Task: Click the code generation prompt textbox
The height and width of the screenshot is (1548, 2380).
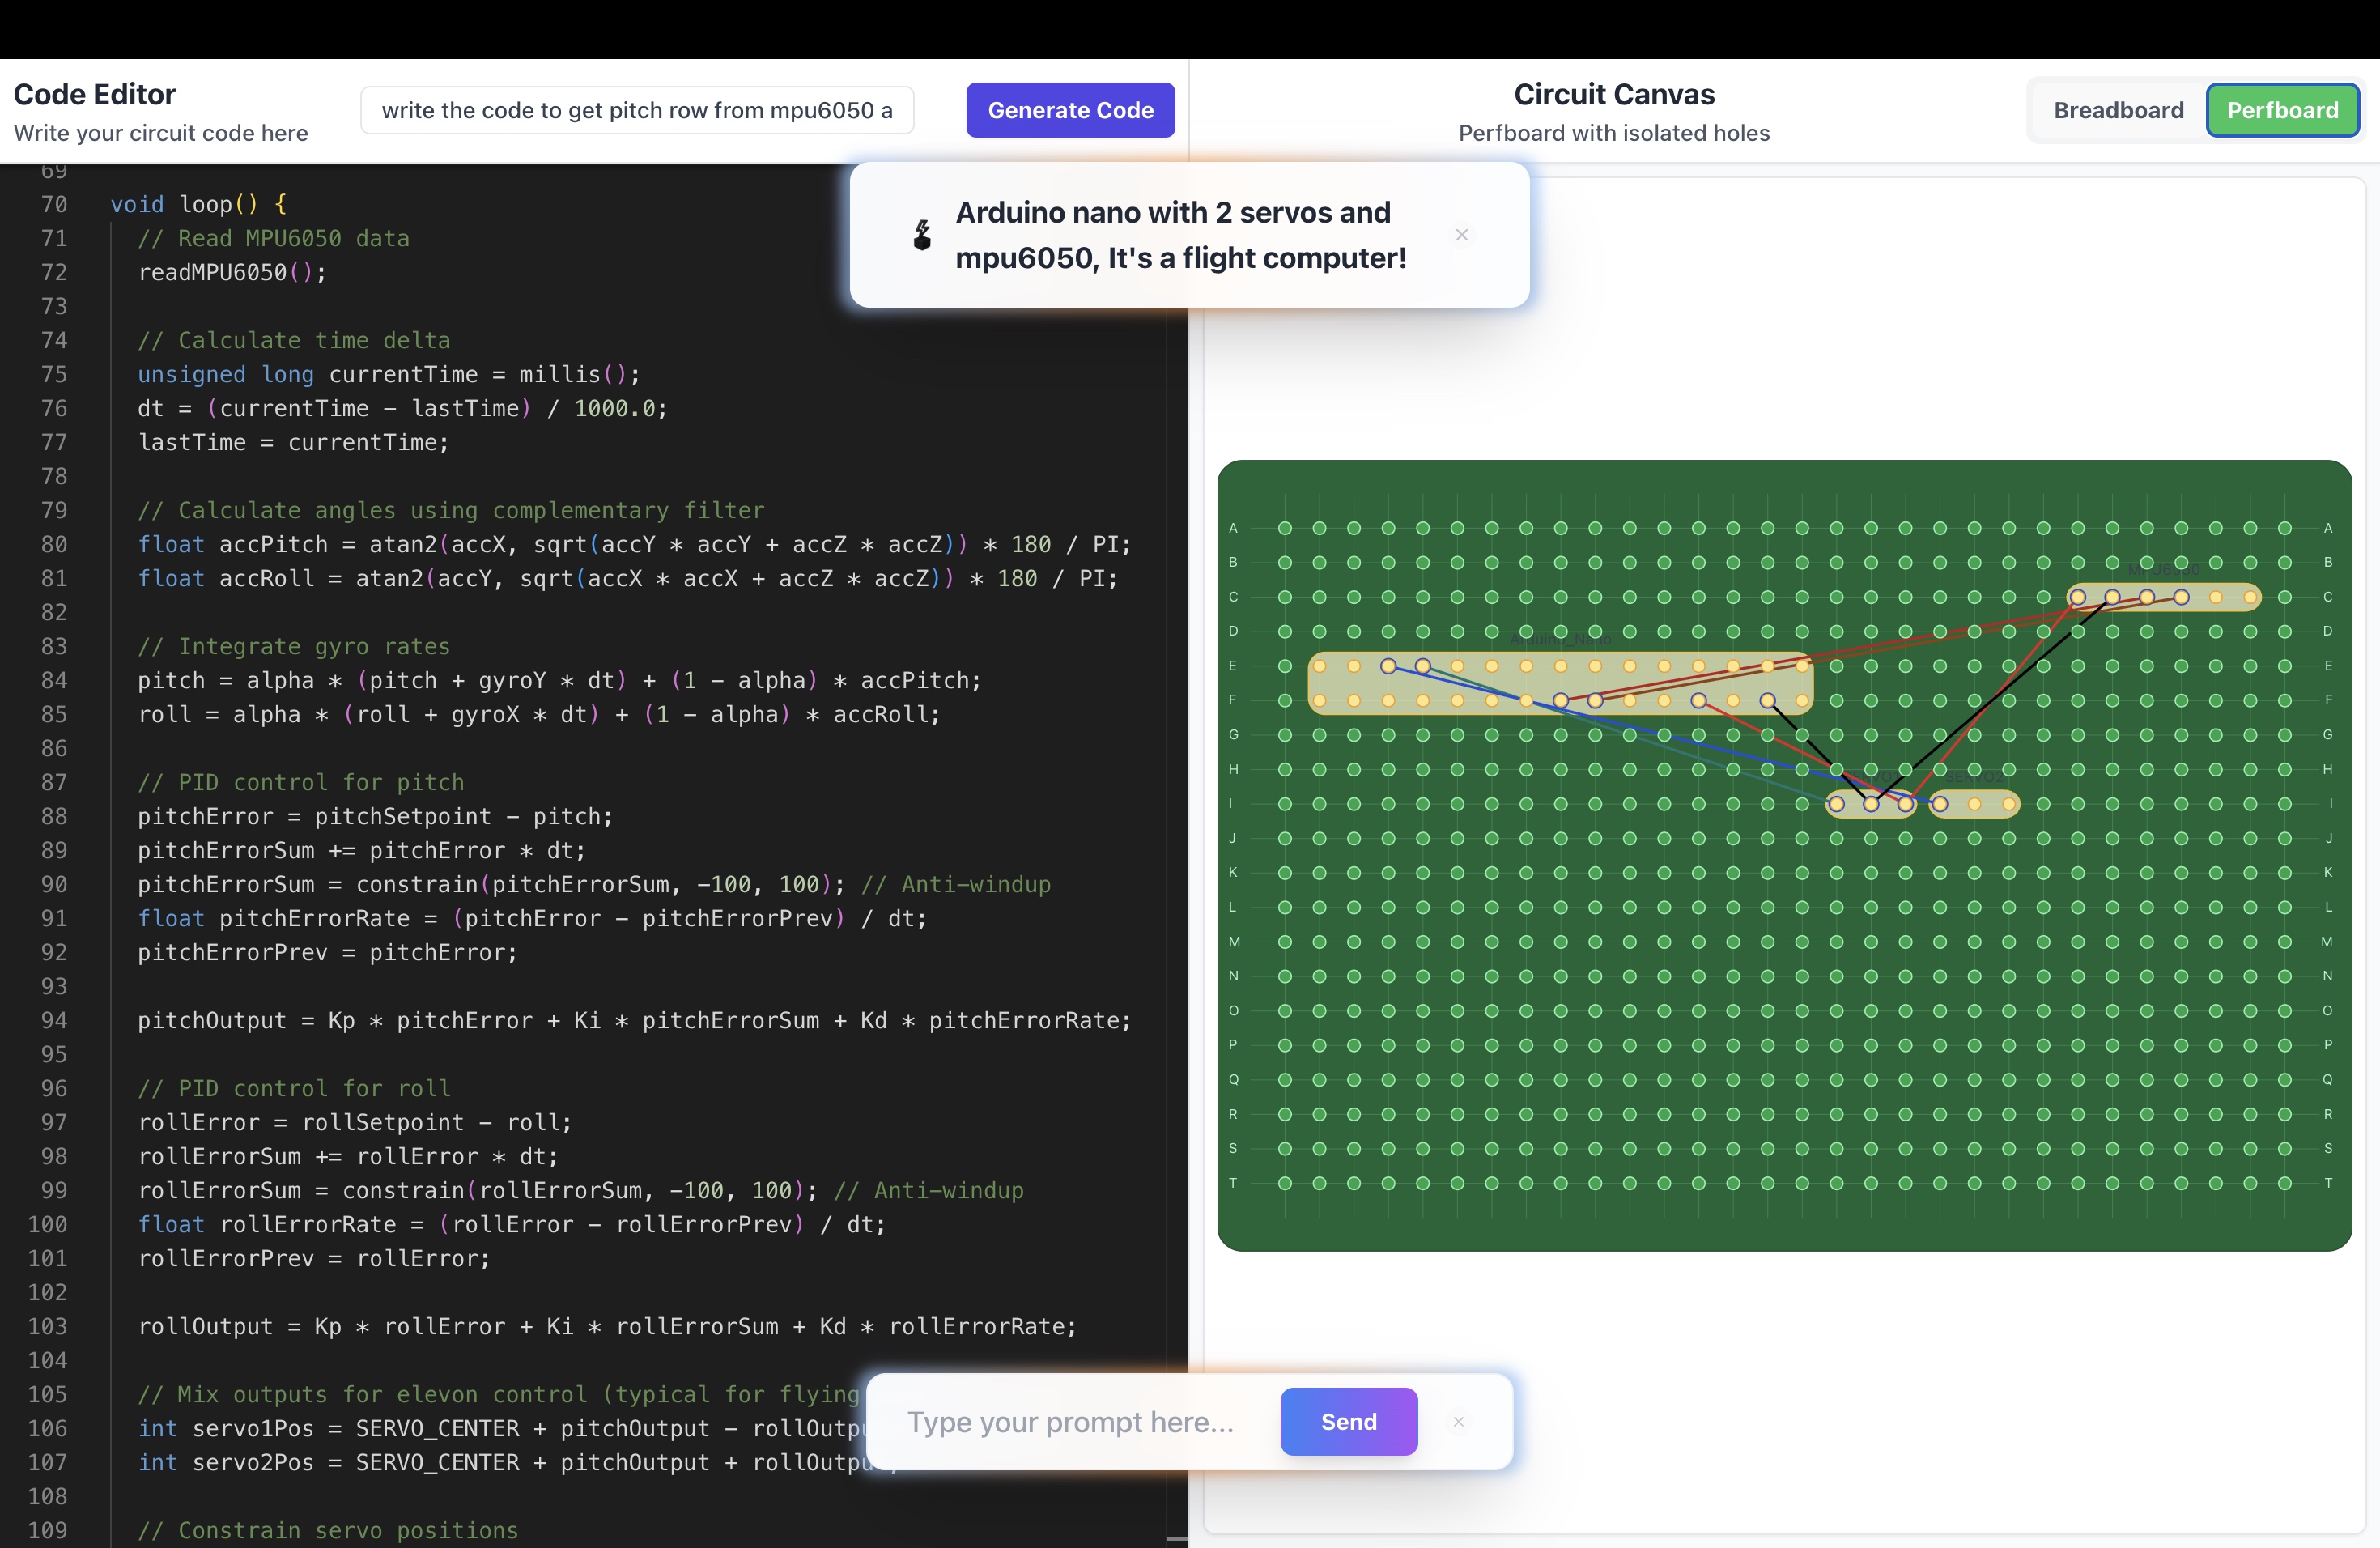Action: click(x=637, y=110)
